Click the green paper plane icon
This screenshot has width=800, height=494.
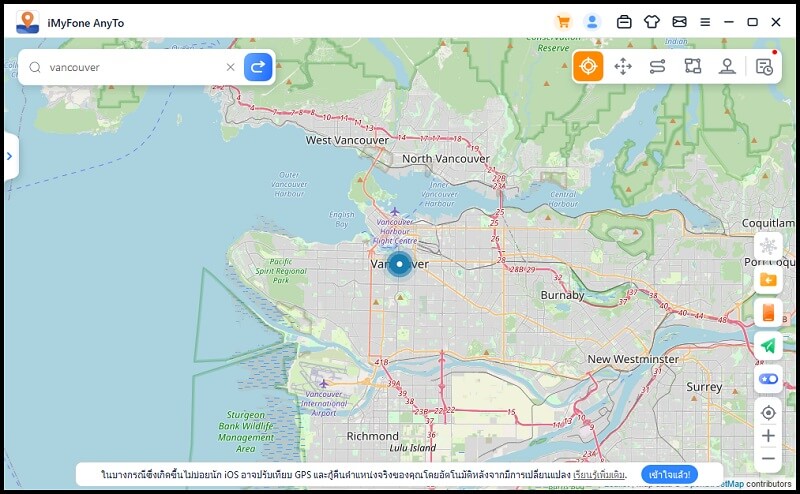coord(768,345)
